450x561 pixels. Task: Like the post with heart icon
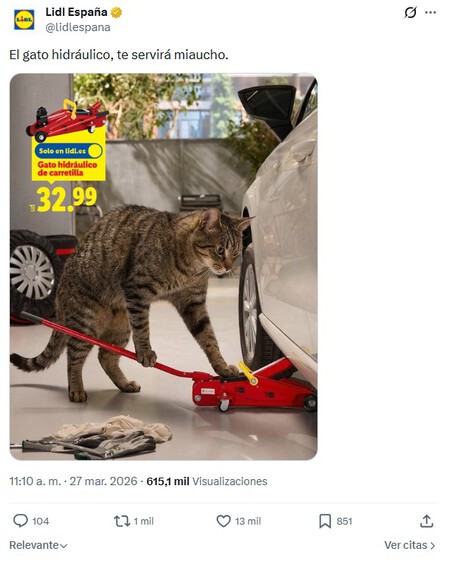click(224, 521)
